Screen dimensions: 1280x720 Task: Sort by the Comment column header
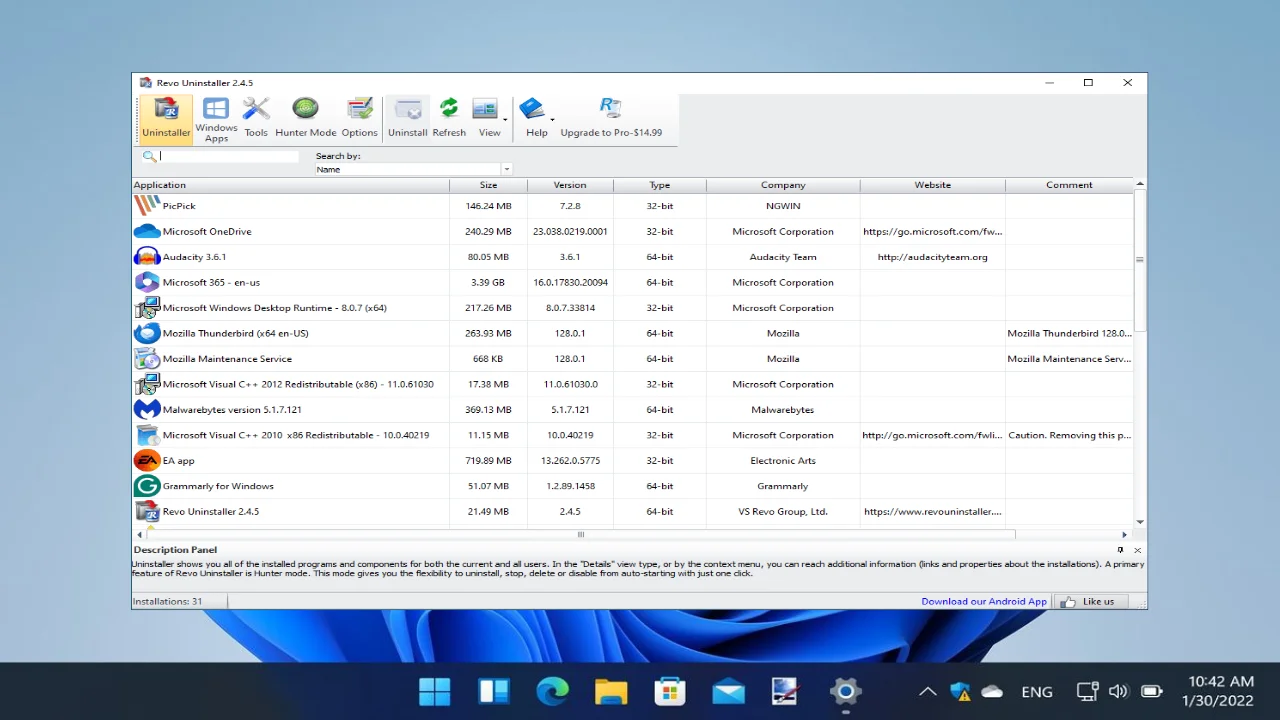pyautogui.click(x=1069, y=185)
